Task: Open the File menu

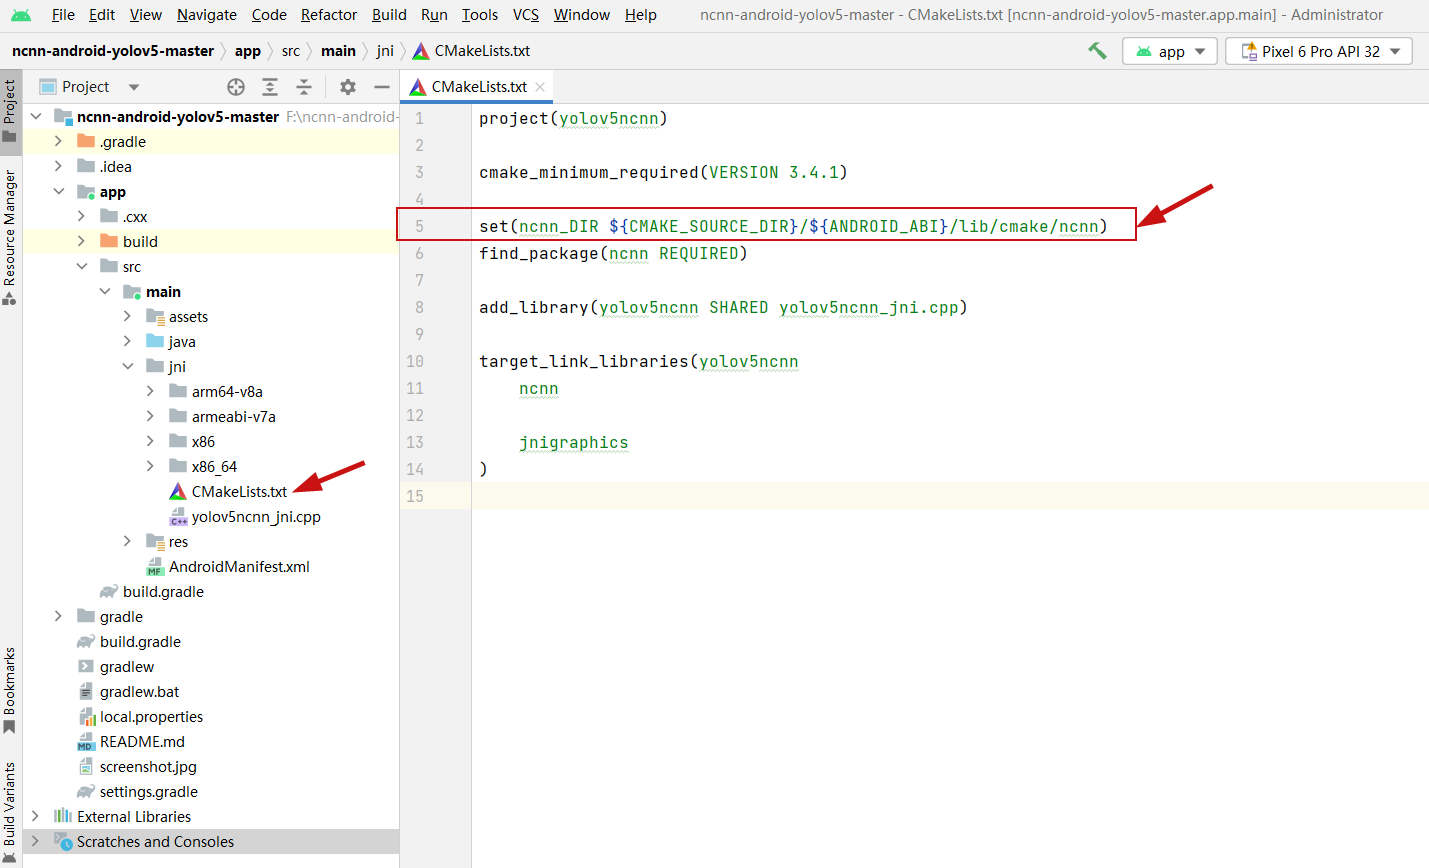Action: click(x=63, y=15)
